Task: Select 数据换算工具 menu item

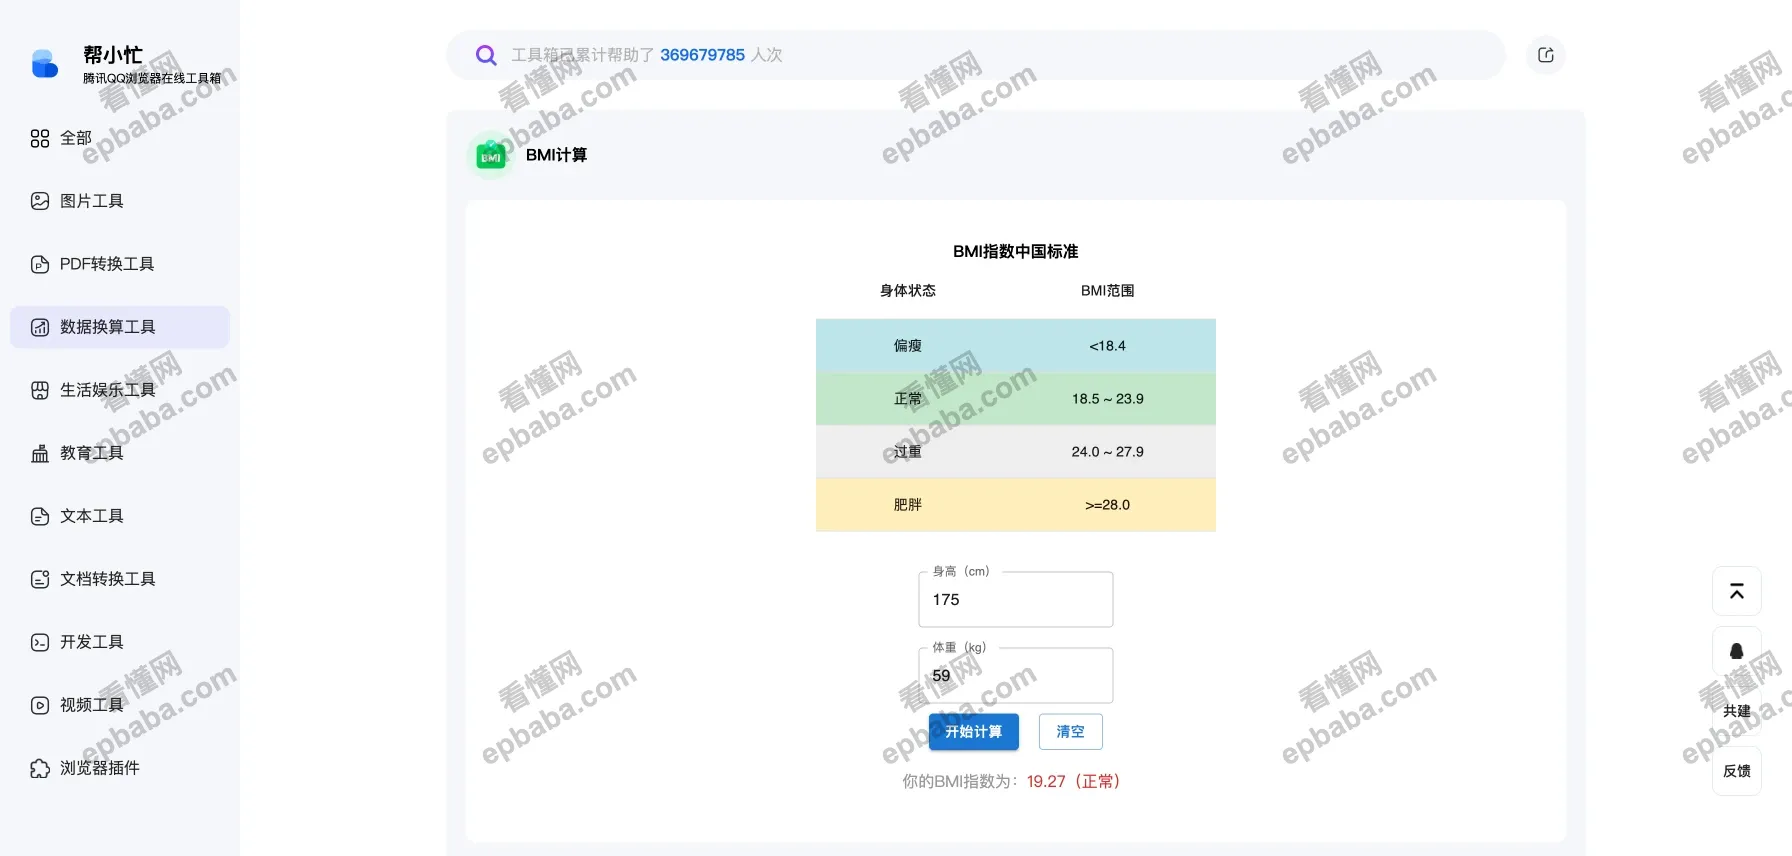Action: [120, 327]
